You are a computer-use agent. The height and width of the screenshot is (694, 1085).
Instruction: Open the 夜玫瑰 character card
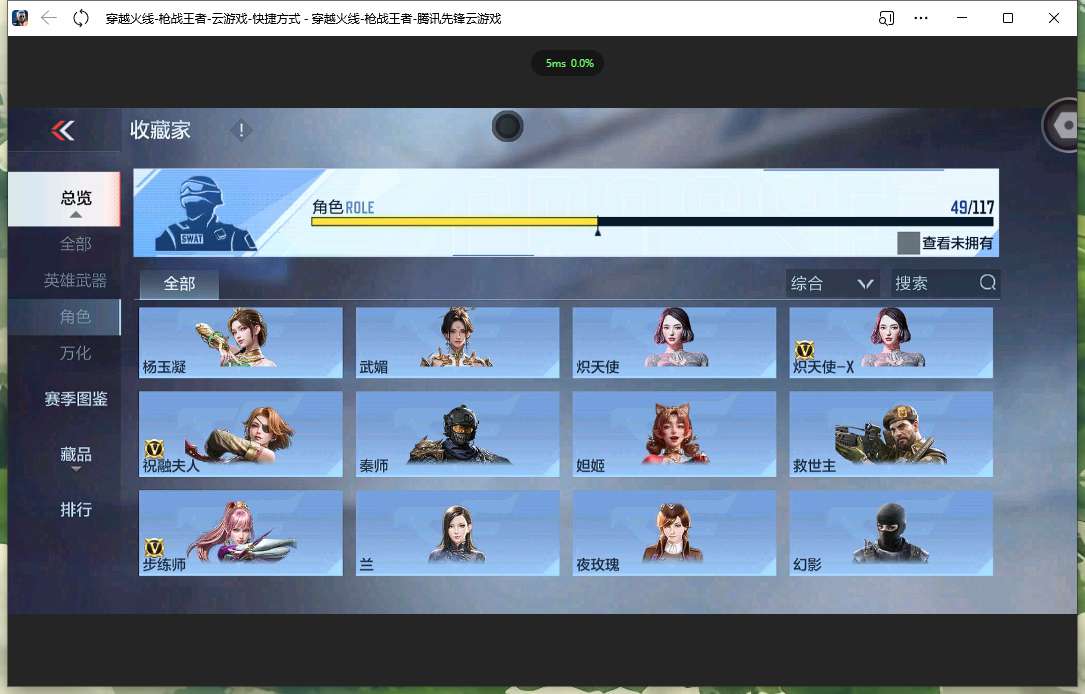pos(674,533)
